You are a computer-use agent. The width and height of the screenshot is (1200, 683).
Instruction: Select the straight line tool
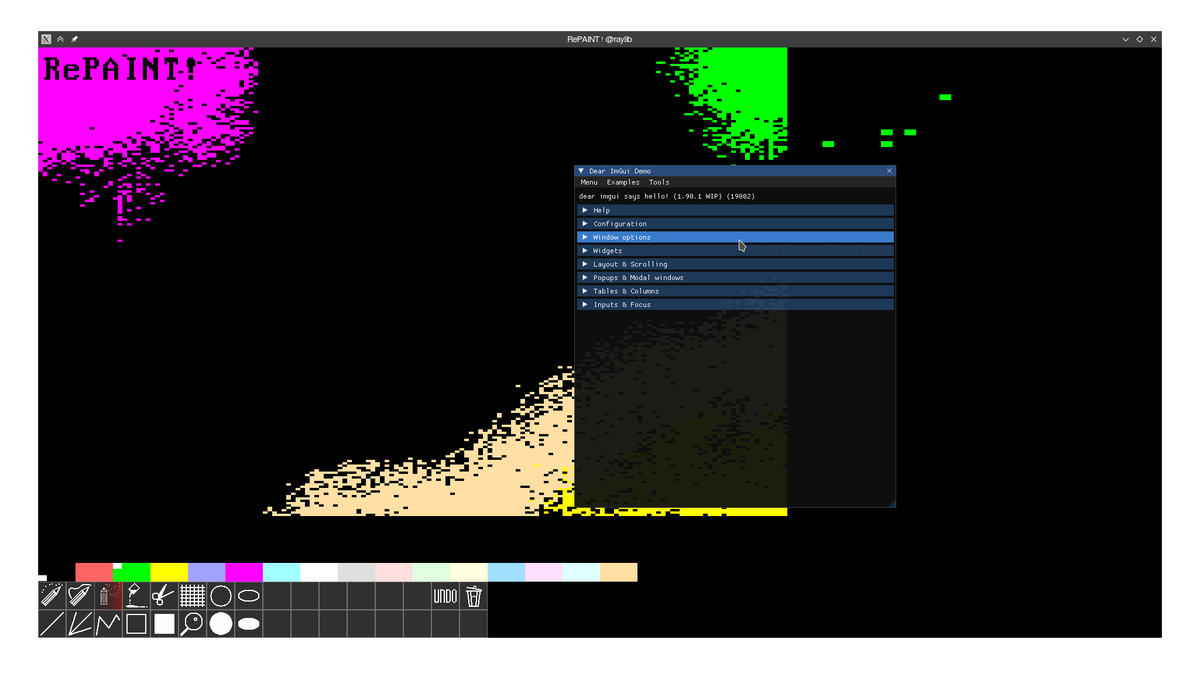click(x=52, y=624)
